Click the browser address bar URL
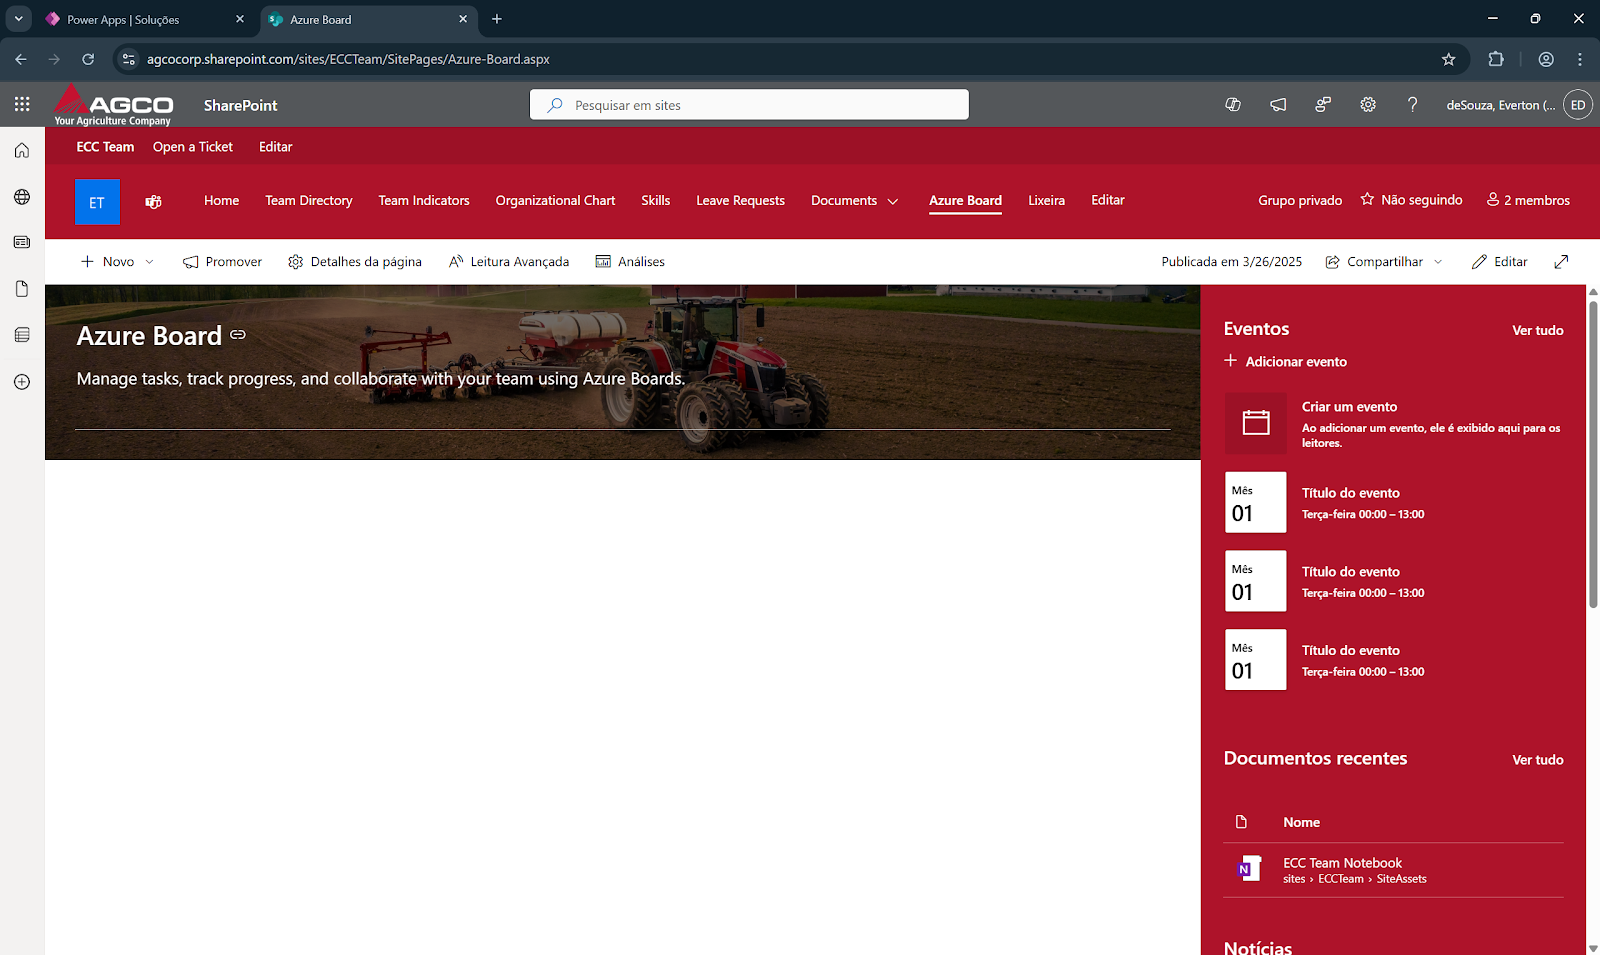The width and height of the screenshot is (1600, 955). pos(348,59)
